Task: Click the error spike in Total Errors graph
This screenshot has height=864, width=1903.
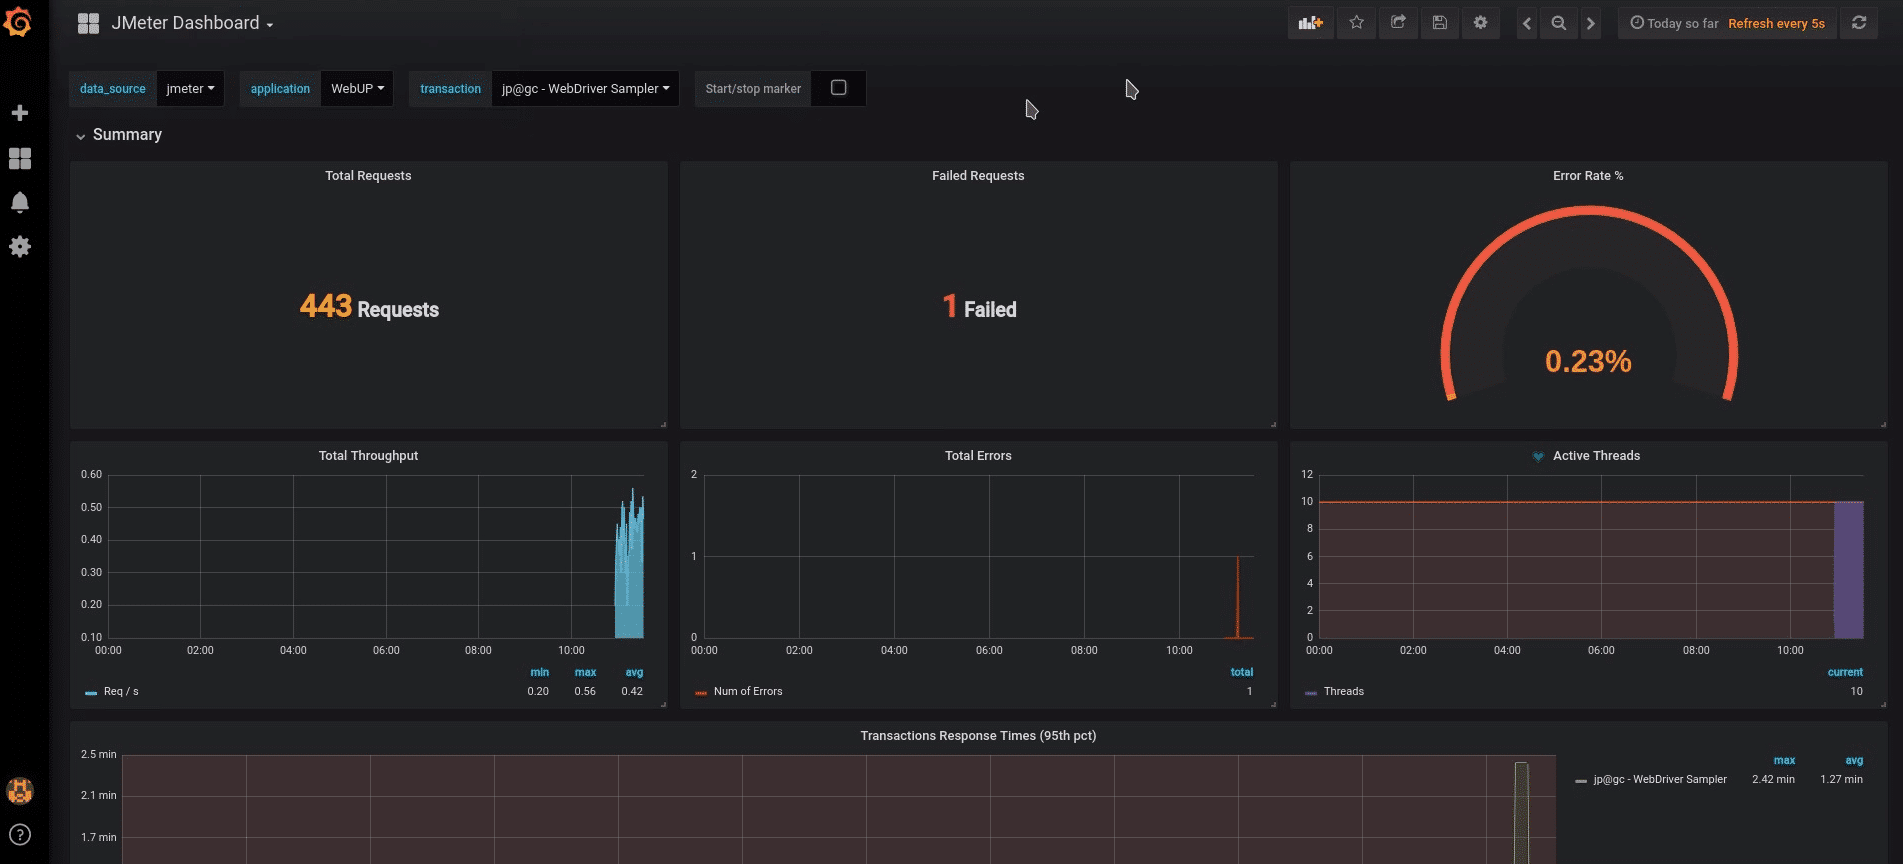Action: 1238,598
